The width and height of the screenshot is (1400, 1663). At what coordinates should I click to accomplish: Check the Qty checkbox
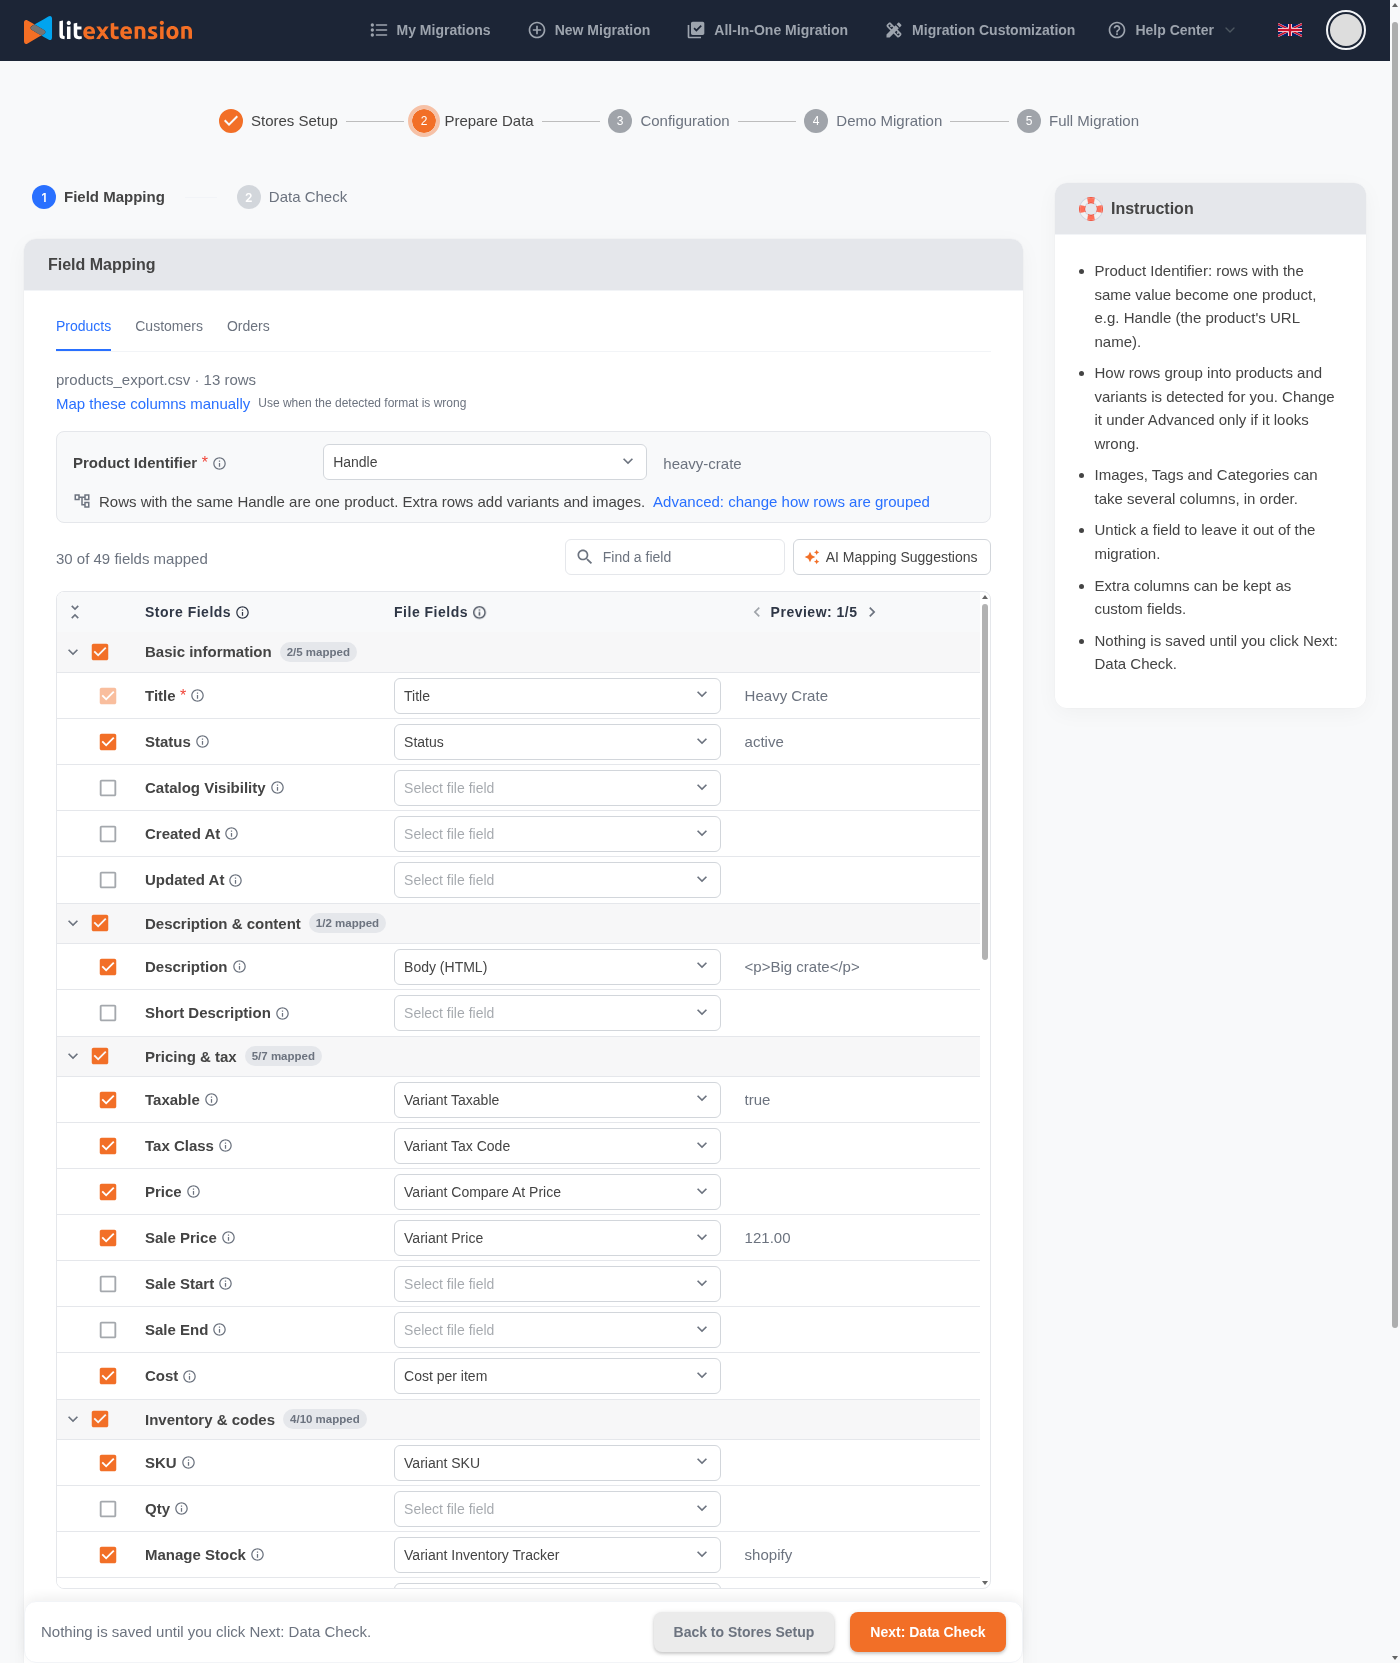pyautogui.click(x=108, y=1509)
